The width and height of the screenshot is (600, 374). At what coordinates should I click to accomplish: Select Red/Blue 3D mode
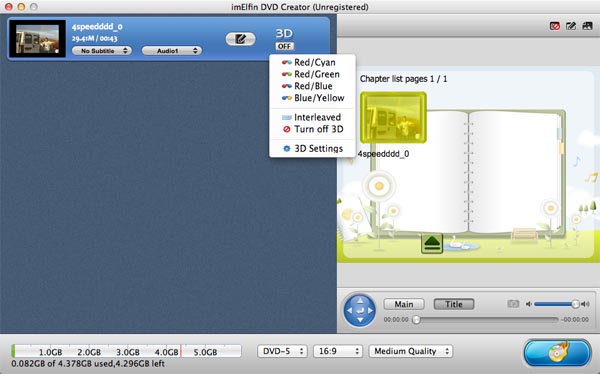click(x=312, y=86)
